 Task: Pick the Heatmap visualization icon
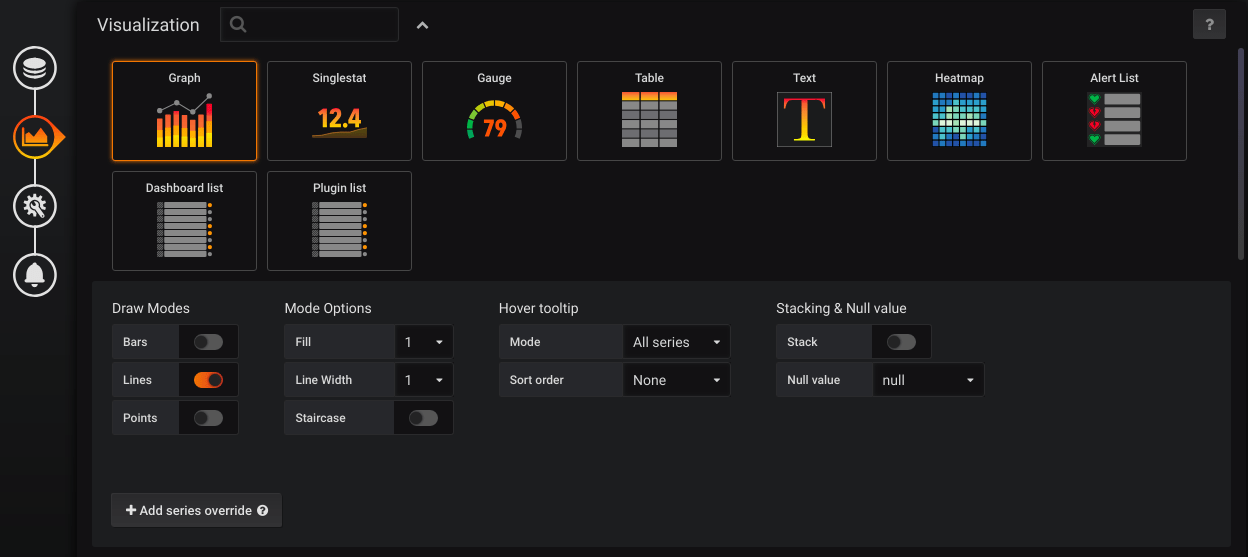click(959, 120)
